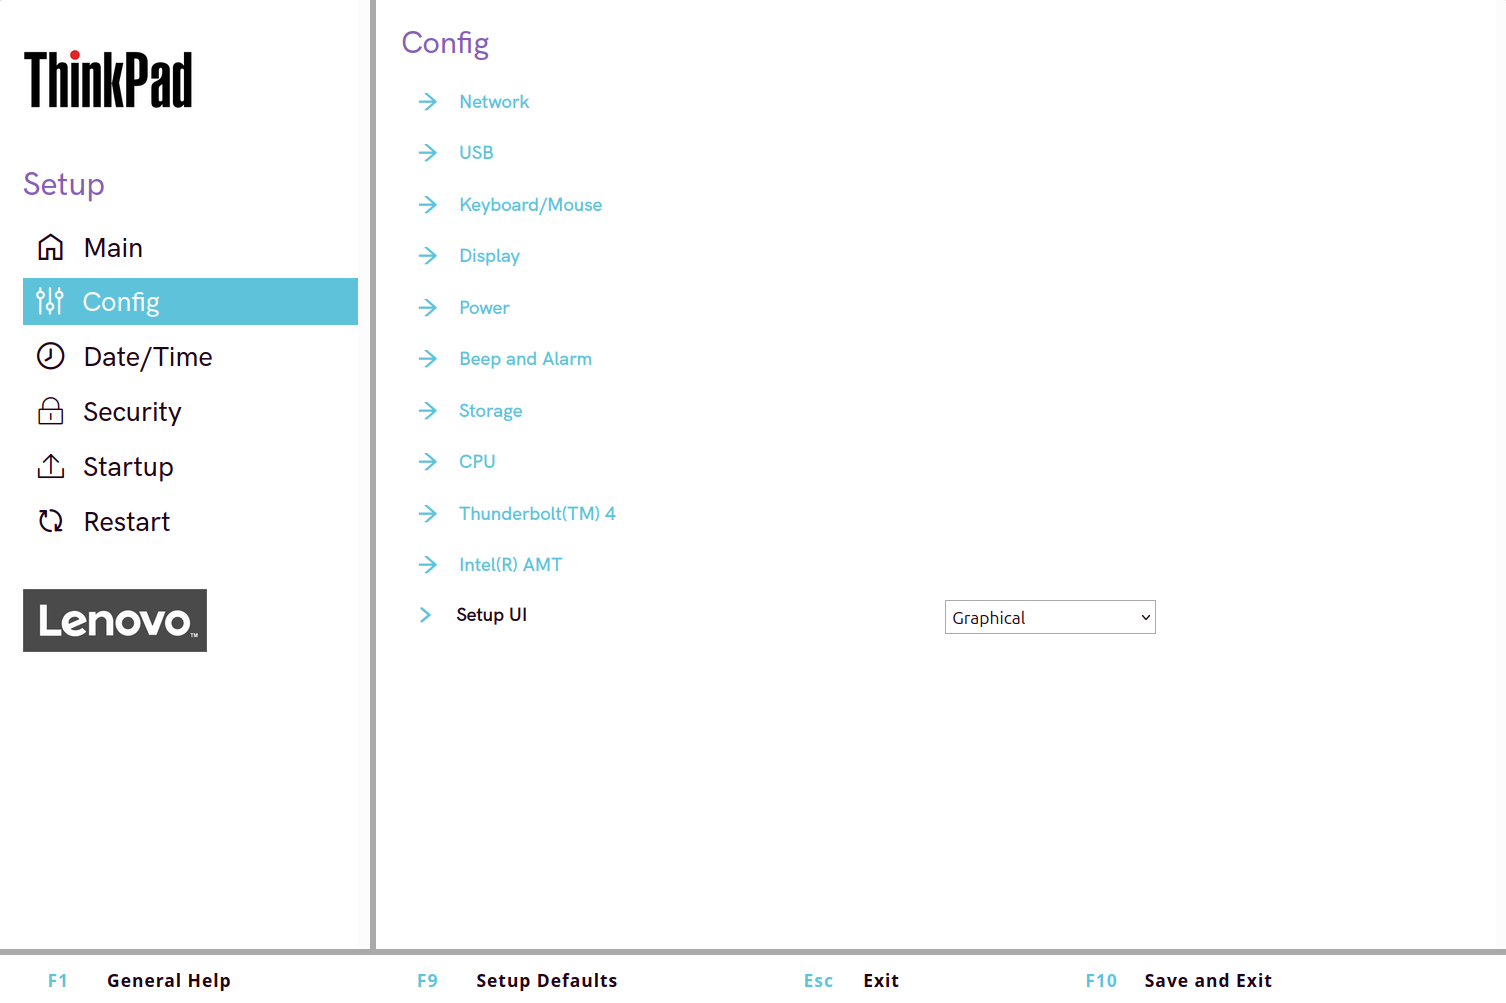Open the CPU settings link
The image size is (1506, 1003).
coord(477,462)
